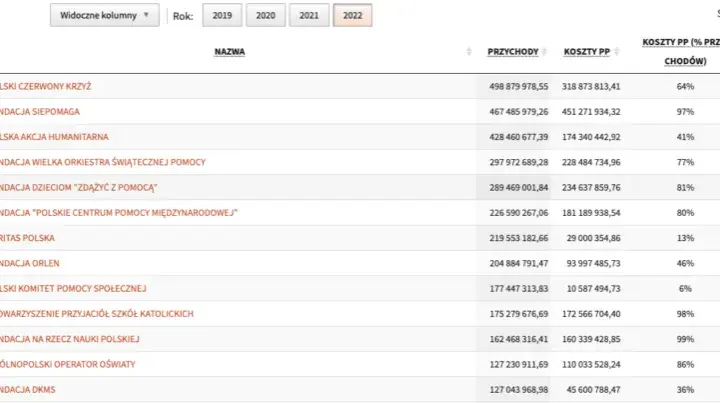The image size is (720, 403).
Task: Click cost value 181 189 938,54
Action: 591,213
